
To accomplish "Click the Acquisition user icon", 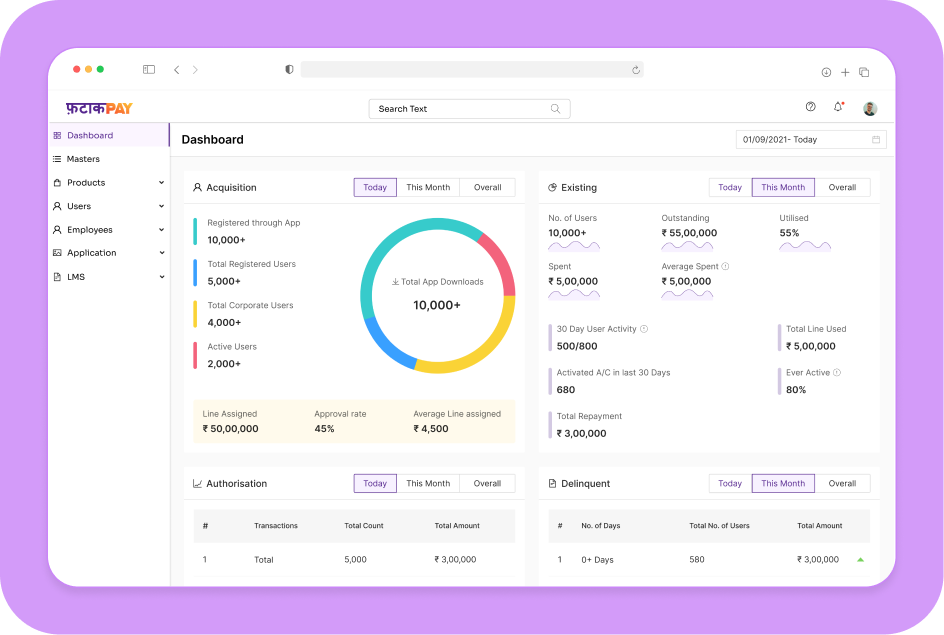I will coord(197,187).
